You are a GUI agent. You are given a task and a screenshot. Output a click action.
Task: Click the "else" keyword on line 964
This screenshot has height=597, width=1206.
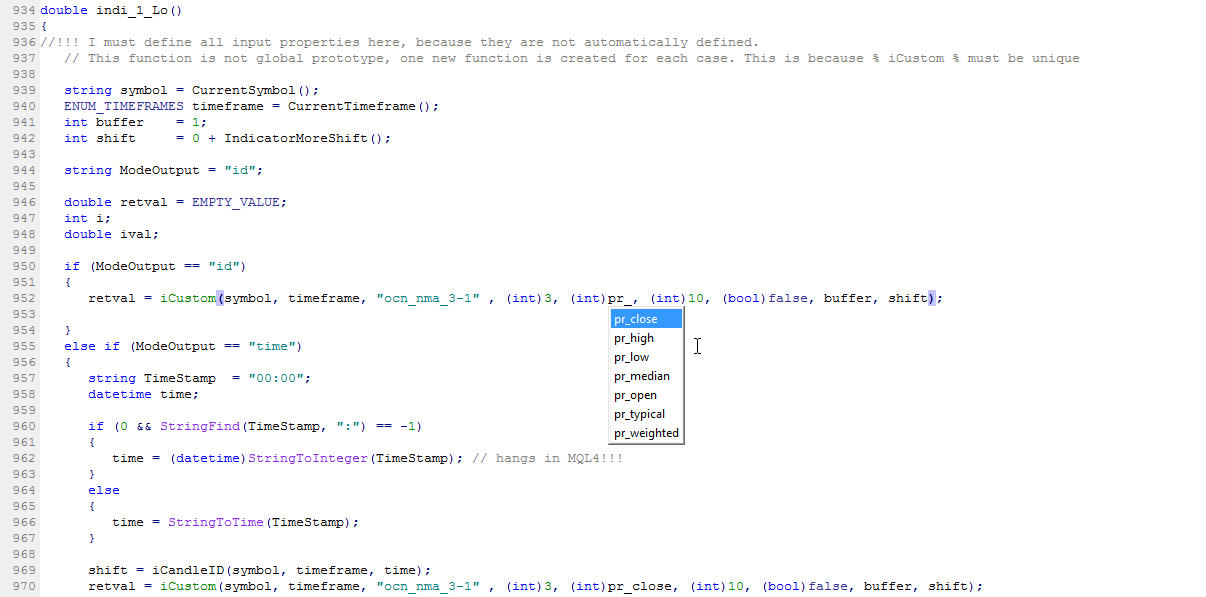tap(104, 490)
